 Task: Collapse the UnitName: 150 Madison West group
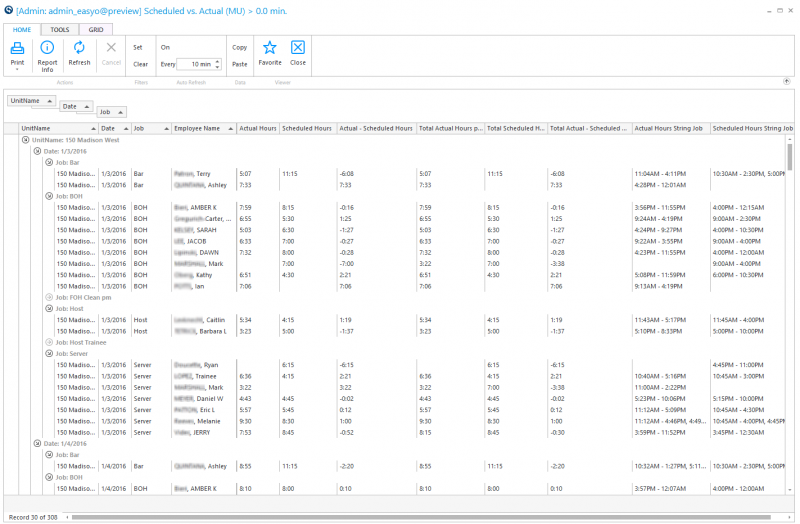coord(26,140)
